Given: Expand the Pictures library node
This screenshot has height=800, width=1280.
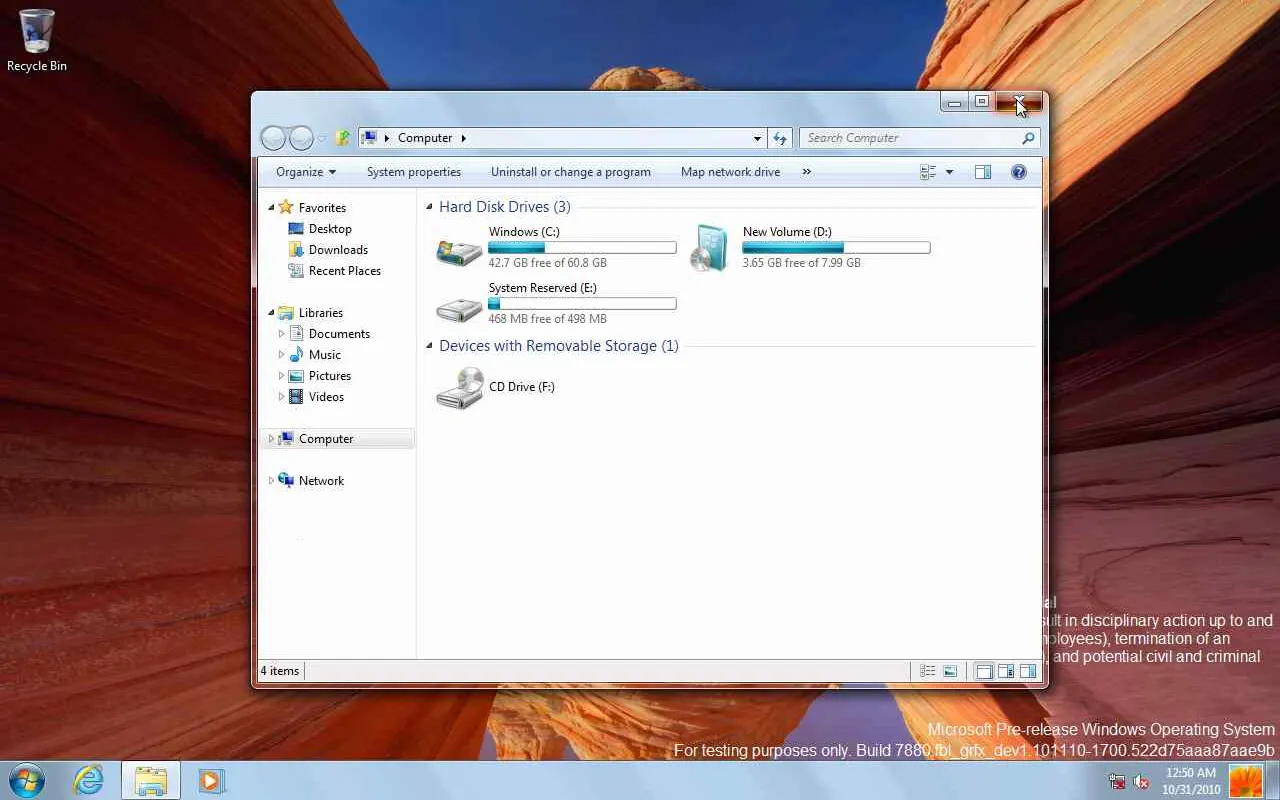Looking at the screenshot, I should click(282, 376).
